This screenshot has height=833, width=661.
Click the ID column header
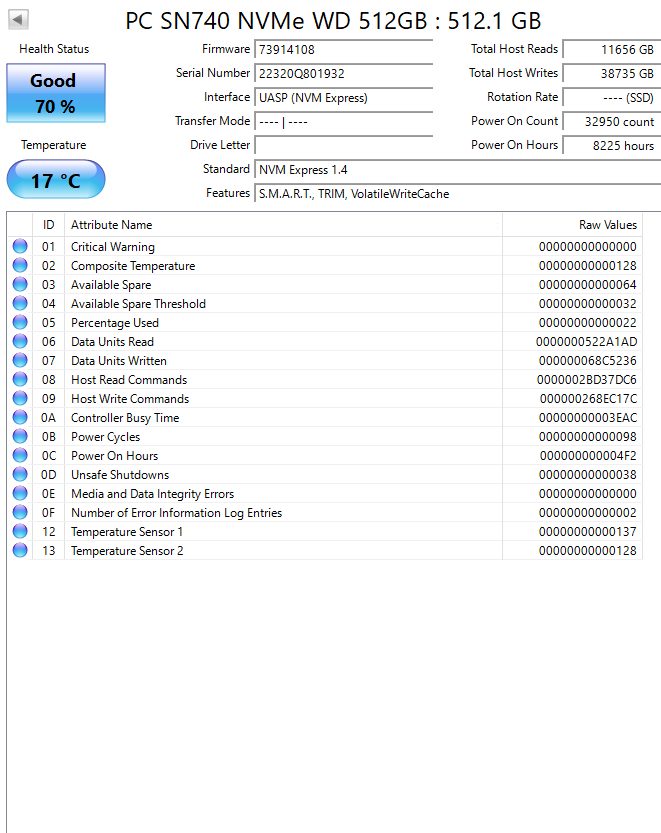click(48, 225)
